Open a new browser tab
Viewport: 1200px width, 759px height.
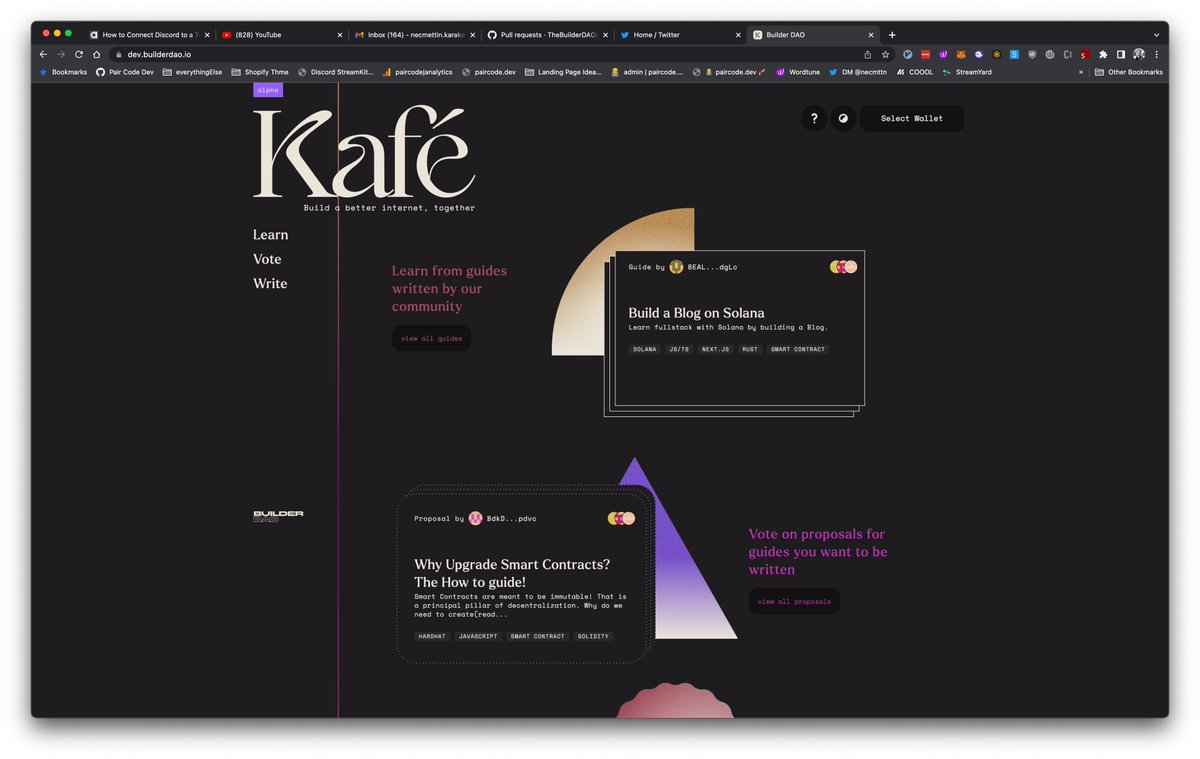[892, 35]
